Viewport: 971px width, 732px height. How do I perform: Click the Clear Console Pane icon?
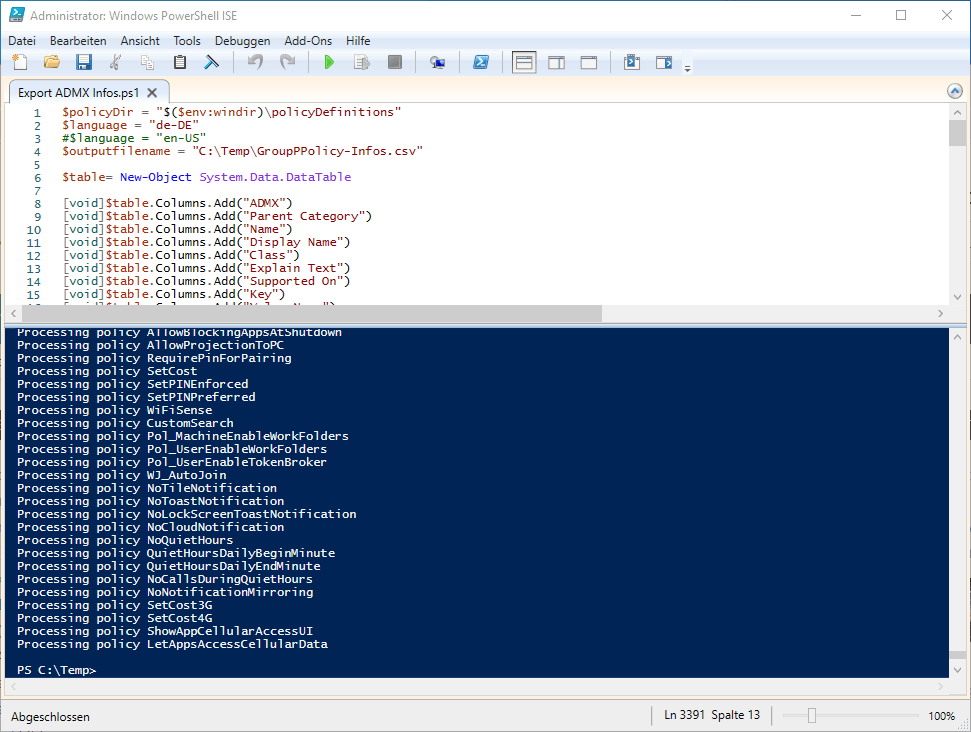pos(212,63)
